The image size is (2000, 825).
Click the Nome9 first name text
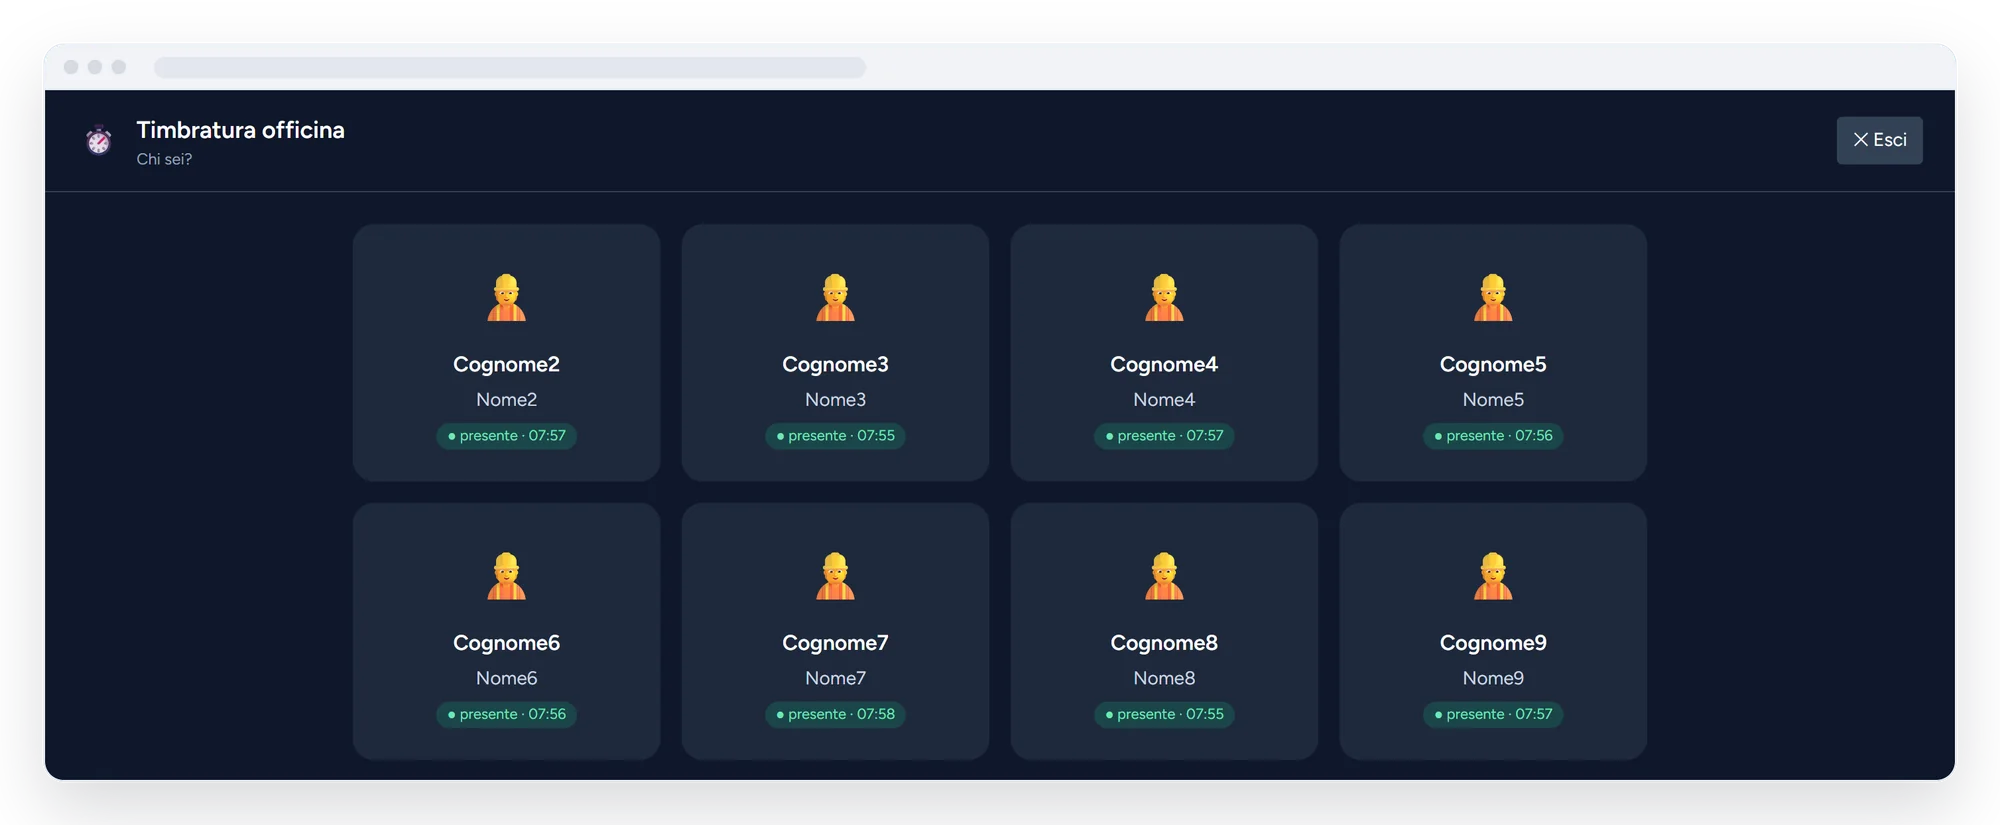(x=1493, y=678)
